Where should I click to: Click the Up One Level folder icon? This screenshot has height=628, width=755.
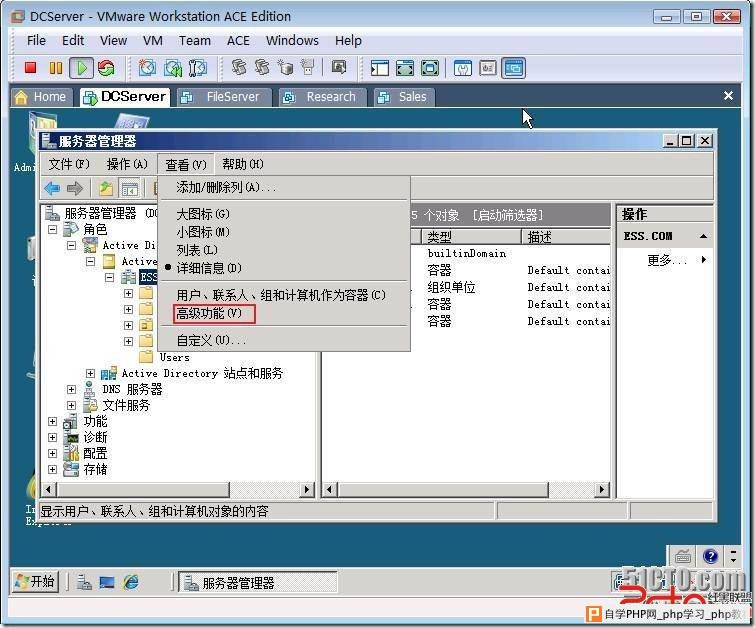[106, 188]
